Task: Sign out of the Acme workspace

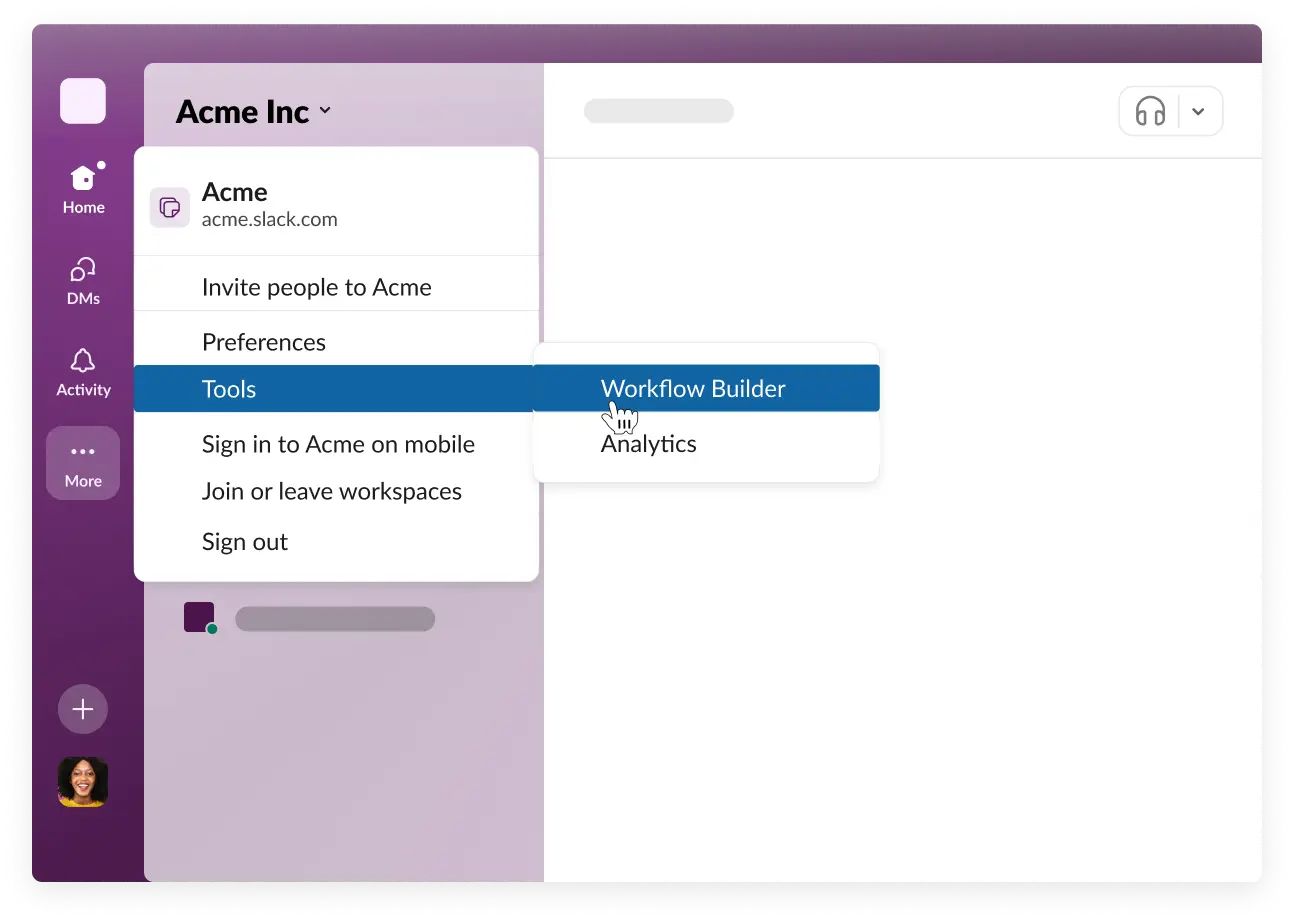Action: click(245, 541)
